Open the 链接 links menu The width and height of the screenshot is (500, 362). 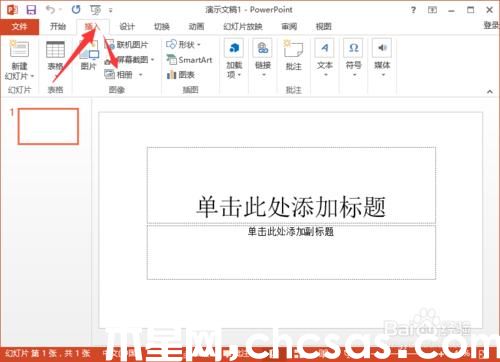tap(263, 58)
